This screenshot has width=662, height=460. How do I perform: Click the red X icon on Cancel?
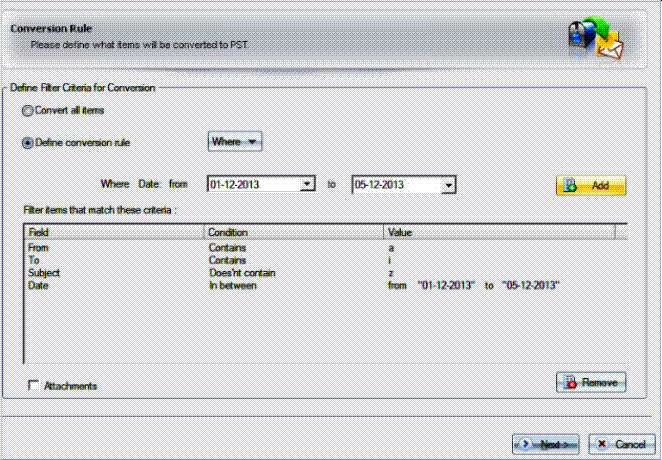602,444
